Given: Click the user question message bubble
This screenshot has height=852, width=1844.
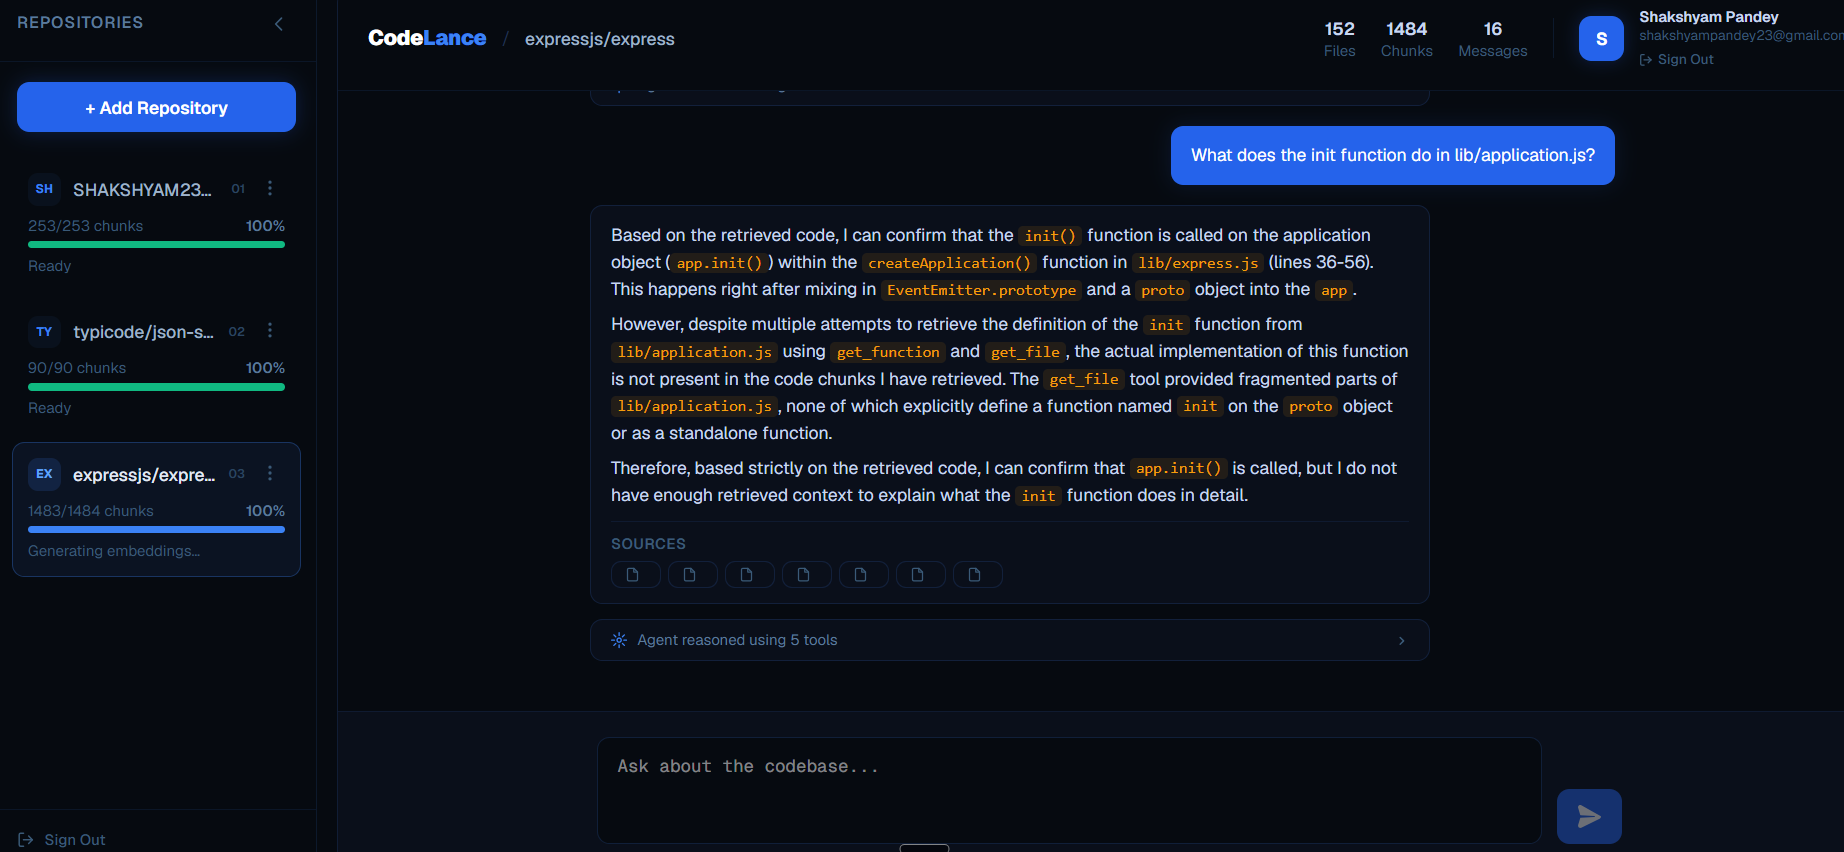Looking at the screenshot, I should point(1392,155).
